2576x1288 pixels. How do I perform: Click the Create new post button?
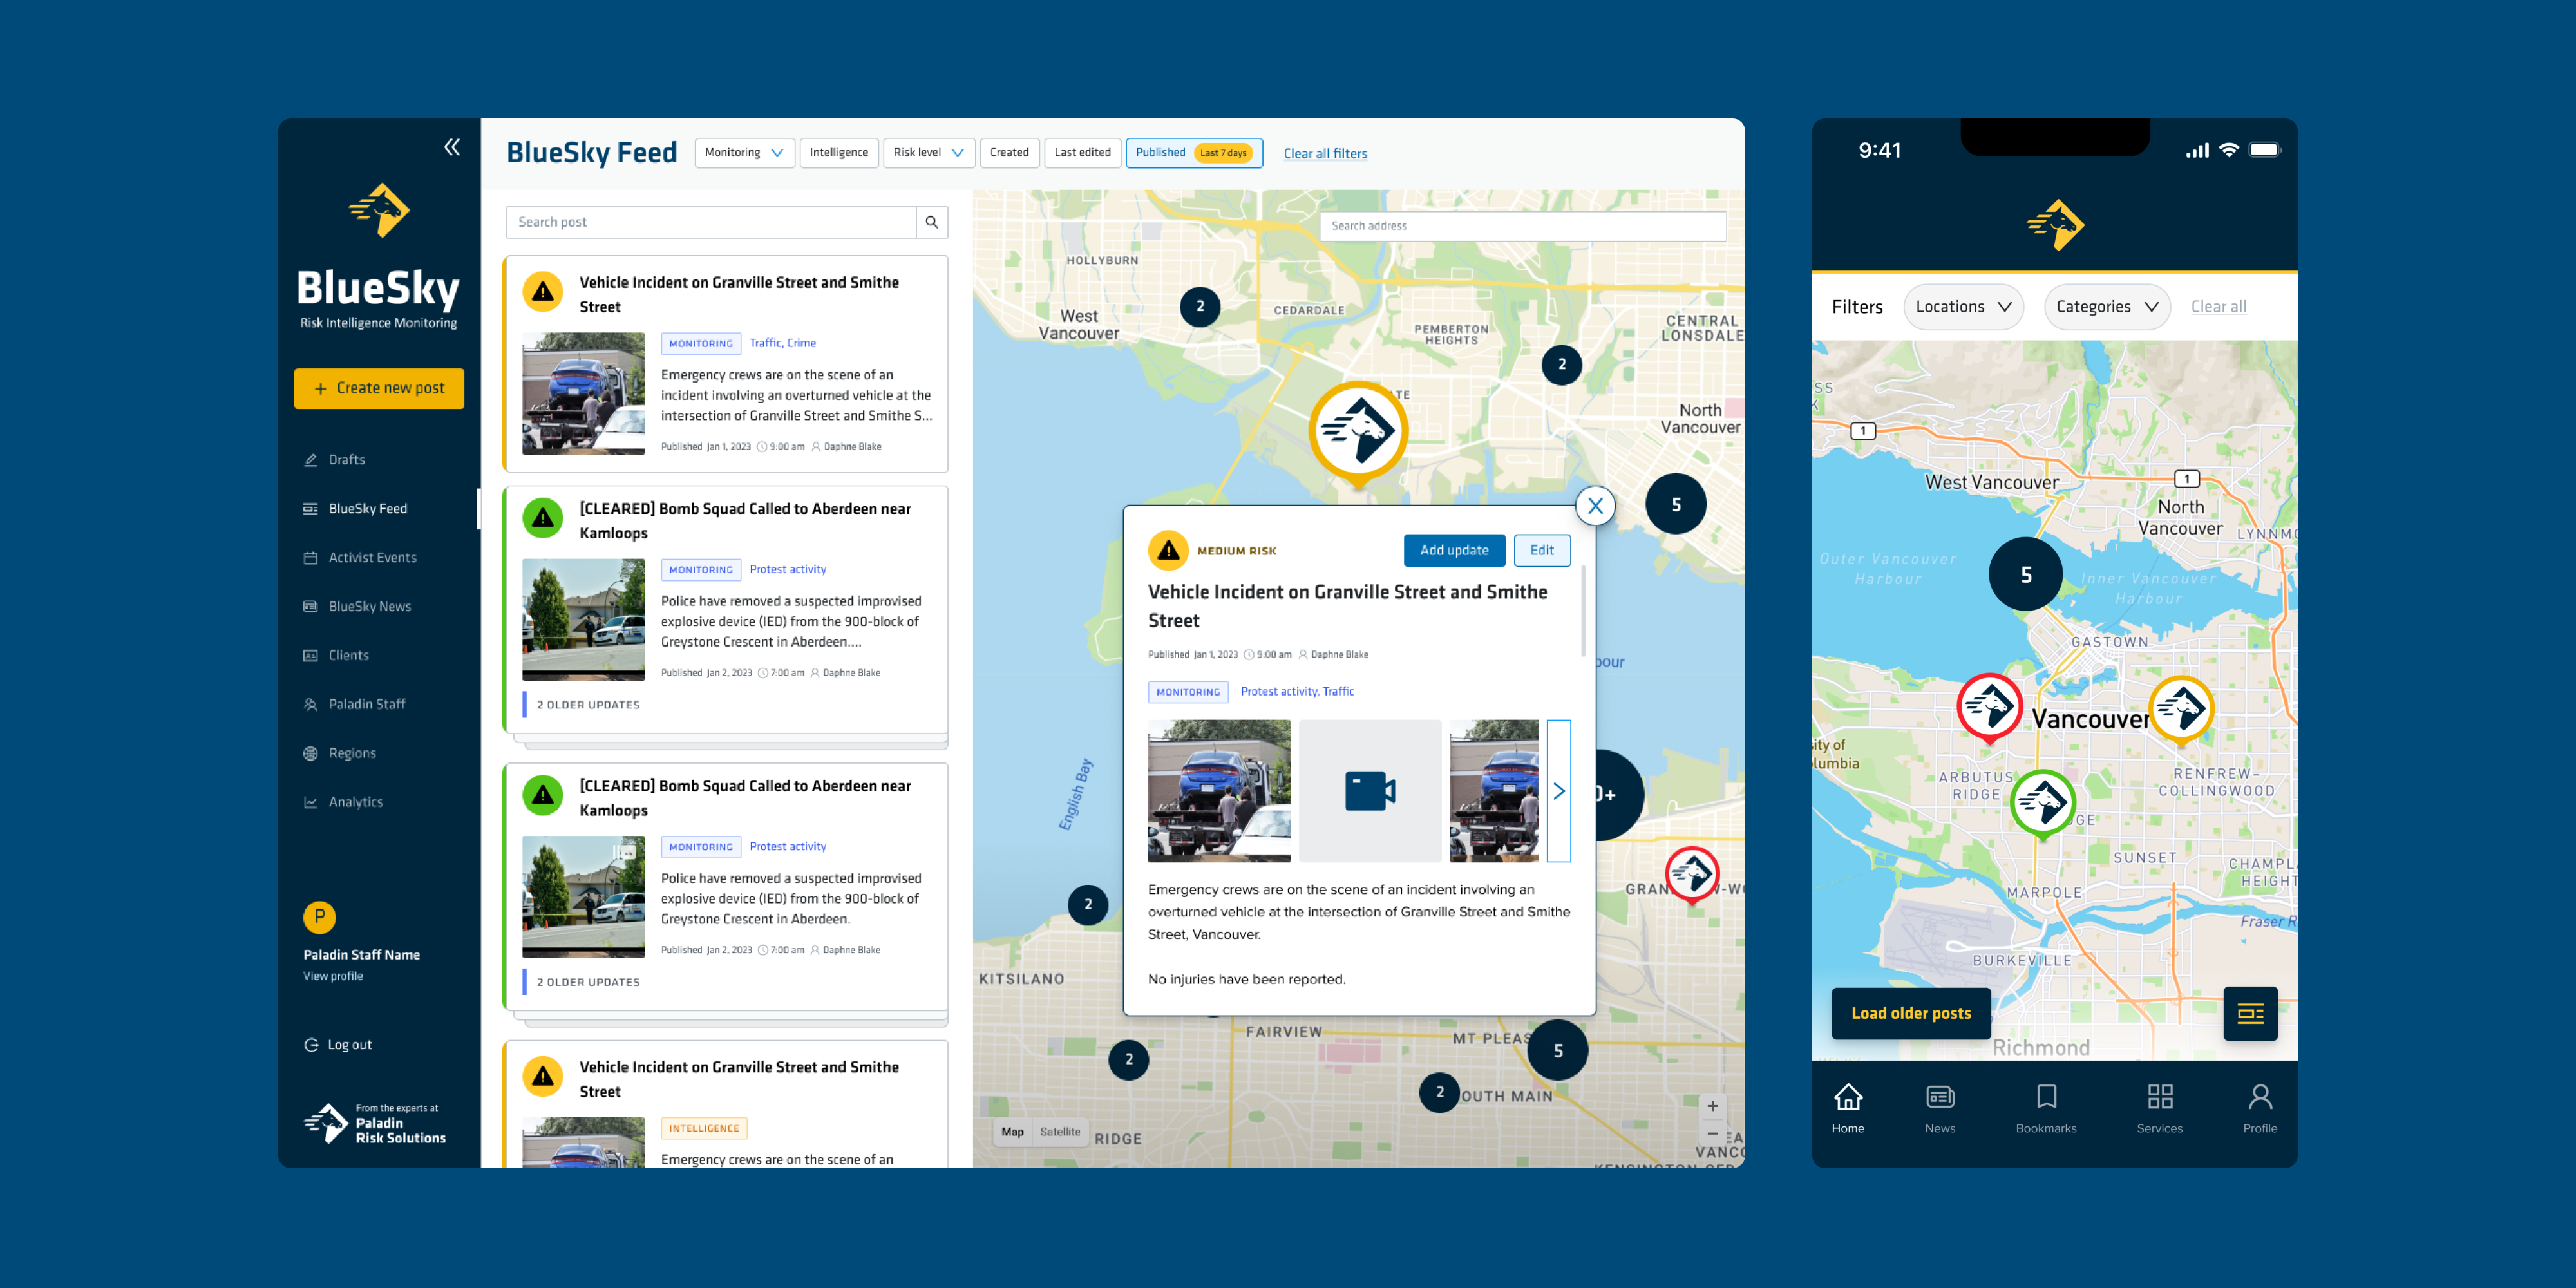tap(379, 388)
